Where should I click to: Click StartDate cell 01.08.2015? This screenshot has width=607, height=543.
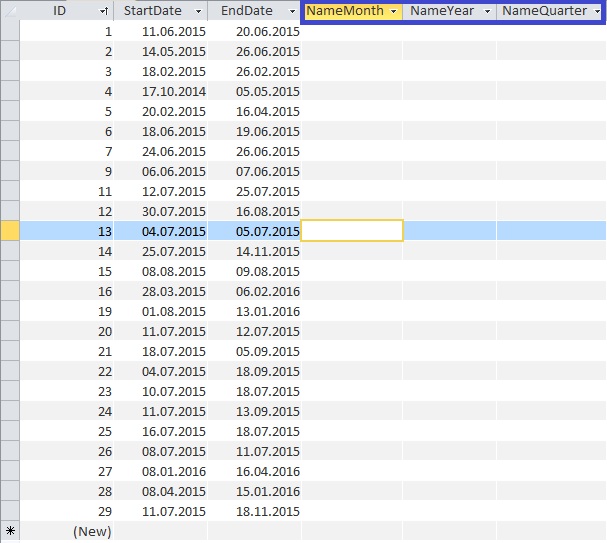(x=161, y=311)
